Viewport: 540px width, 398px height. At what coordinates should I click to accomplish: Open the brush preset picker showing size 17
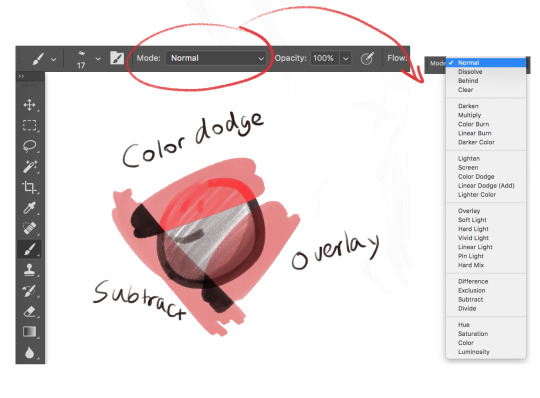point(81,59)
